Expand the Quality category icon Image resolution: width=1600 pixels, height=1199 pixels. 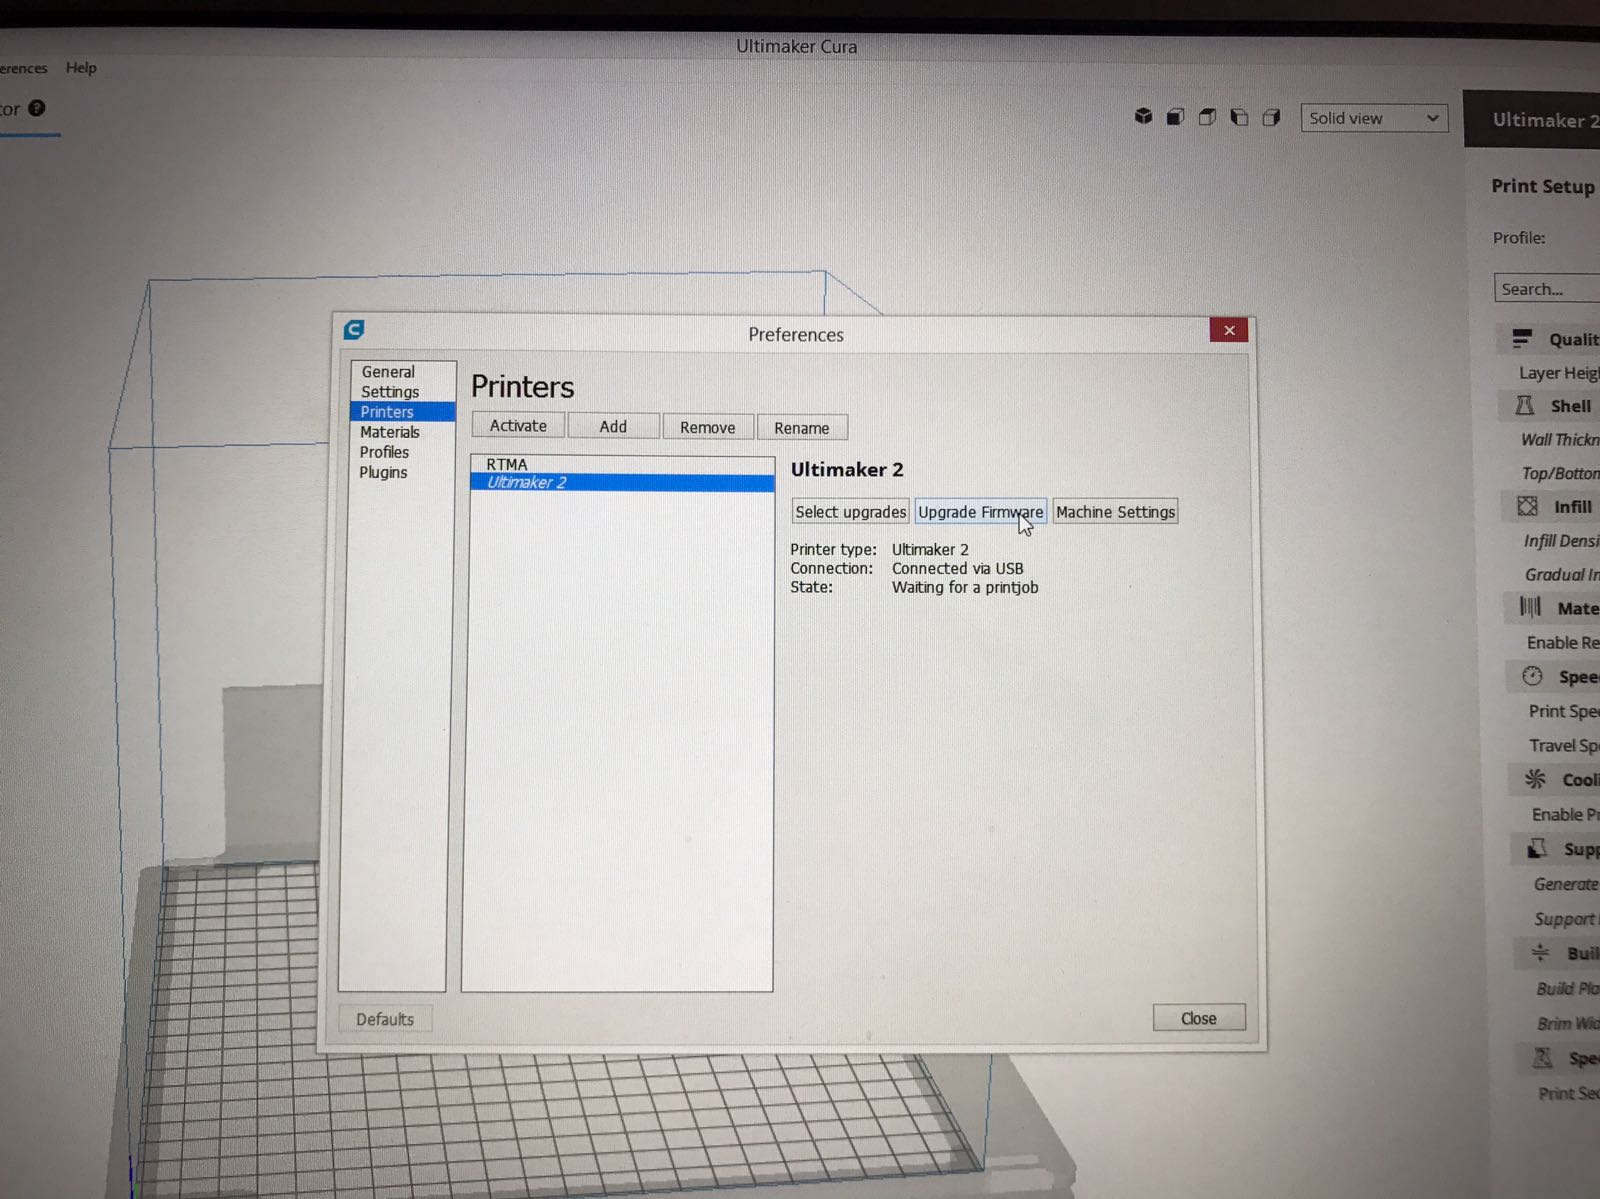1522,339
